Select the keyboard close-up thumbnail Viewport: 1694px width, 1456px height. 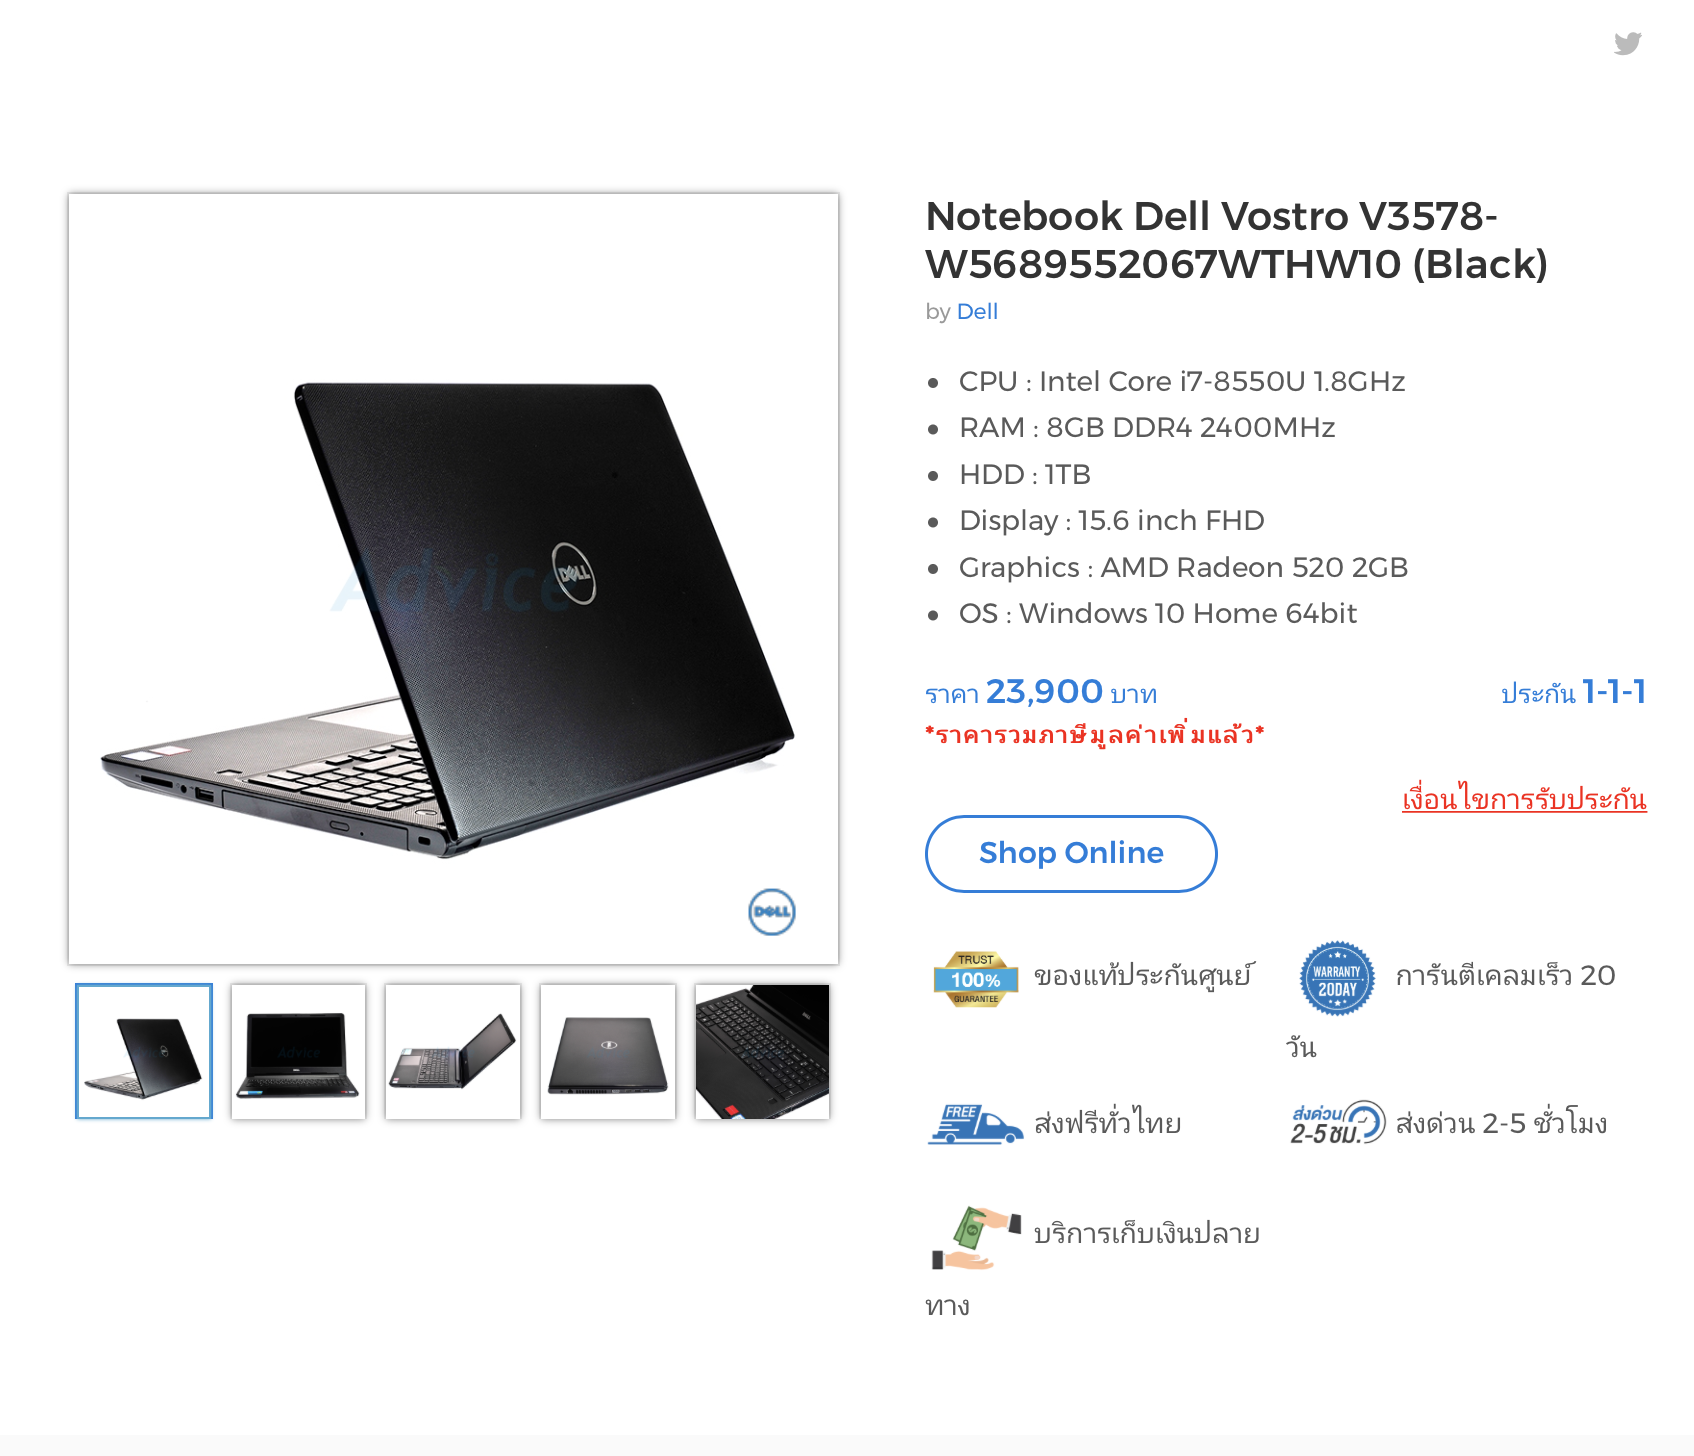pyautogui.click(x=762, y=1051)
